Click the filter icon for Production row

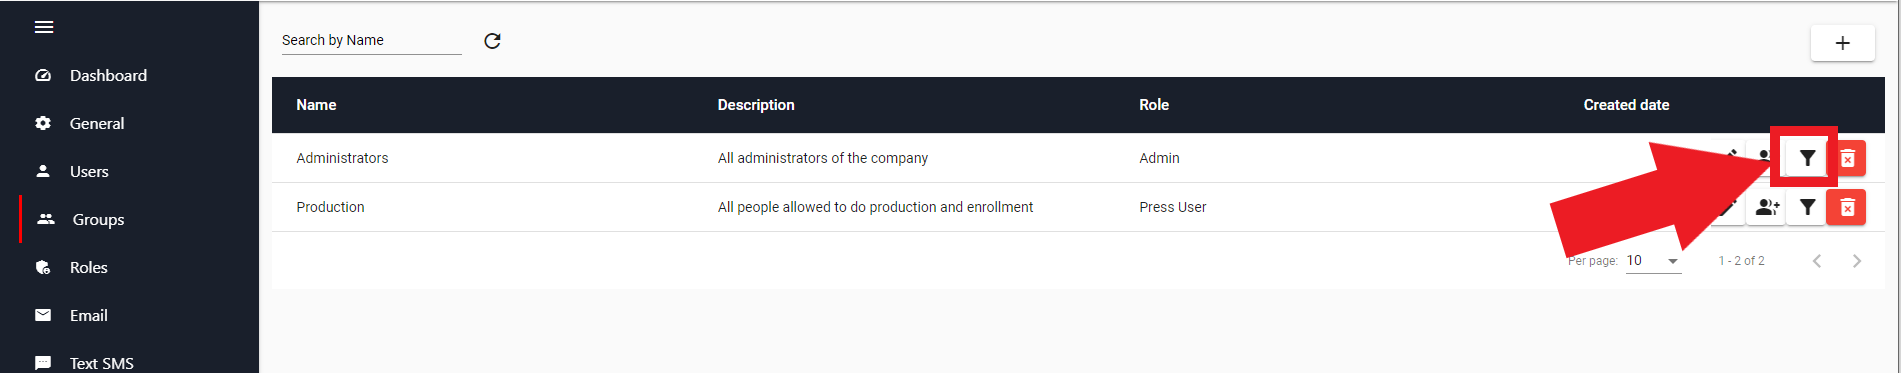pos(1807,207)
